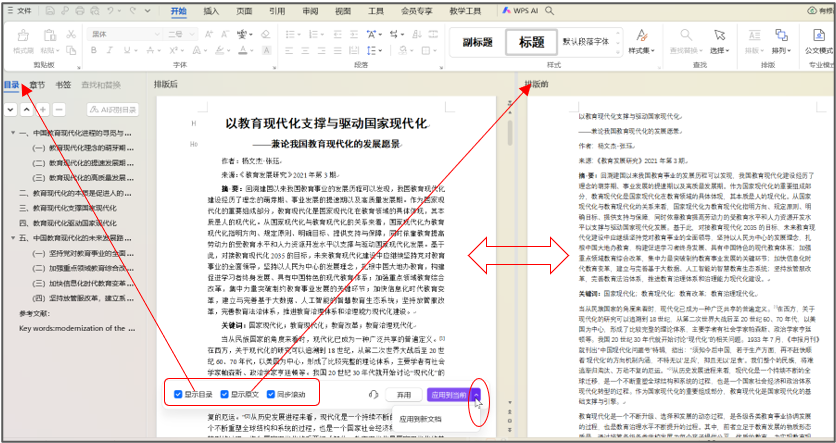Expand the styles gallery list
The height and width of the screenshot is (443, 836).
pos(618,54)
